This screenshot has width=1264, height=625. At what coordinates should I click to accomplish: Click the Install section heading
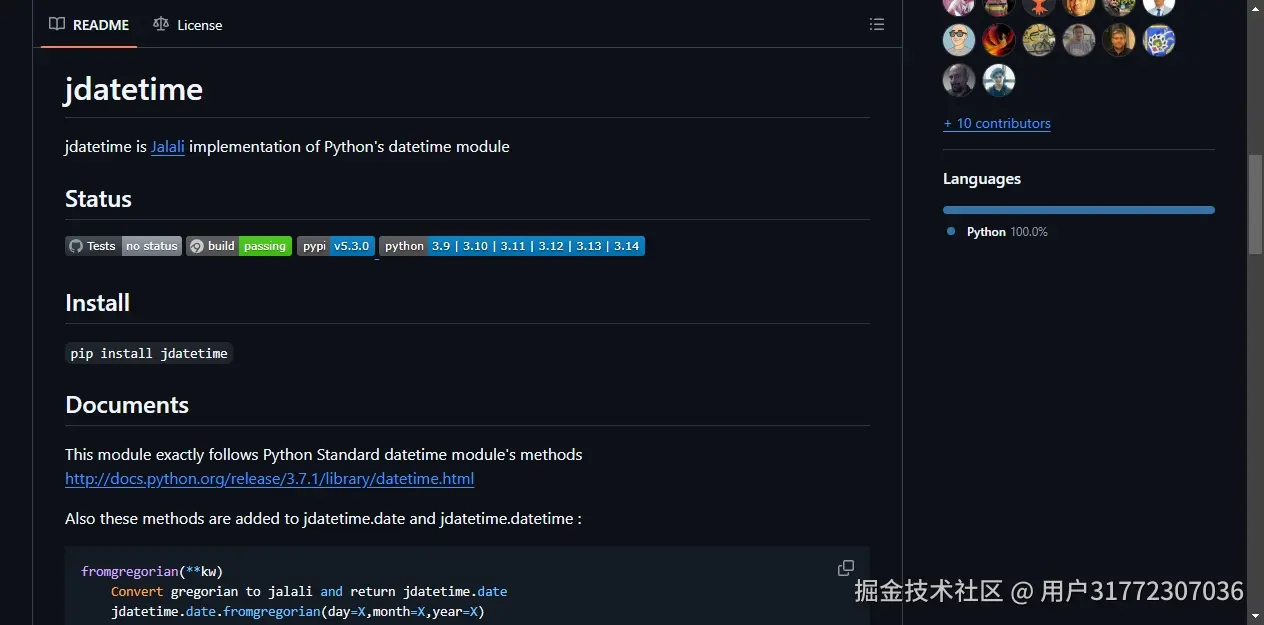click(x=97, y=303)
